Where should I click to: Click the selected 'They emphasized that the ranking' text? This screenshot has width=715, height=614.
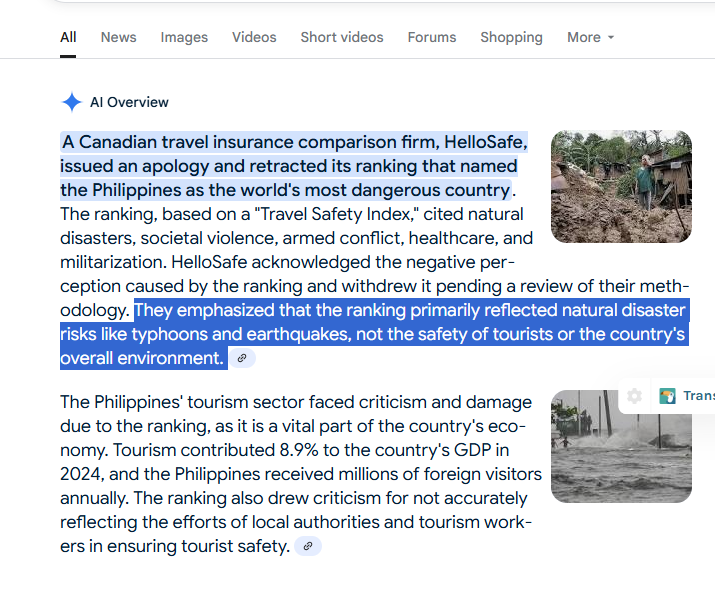click(x=374, y=334)
